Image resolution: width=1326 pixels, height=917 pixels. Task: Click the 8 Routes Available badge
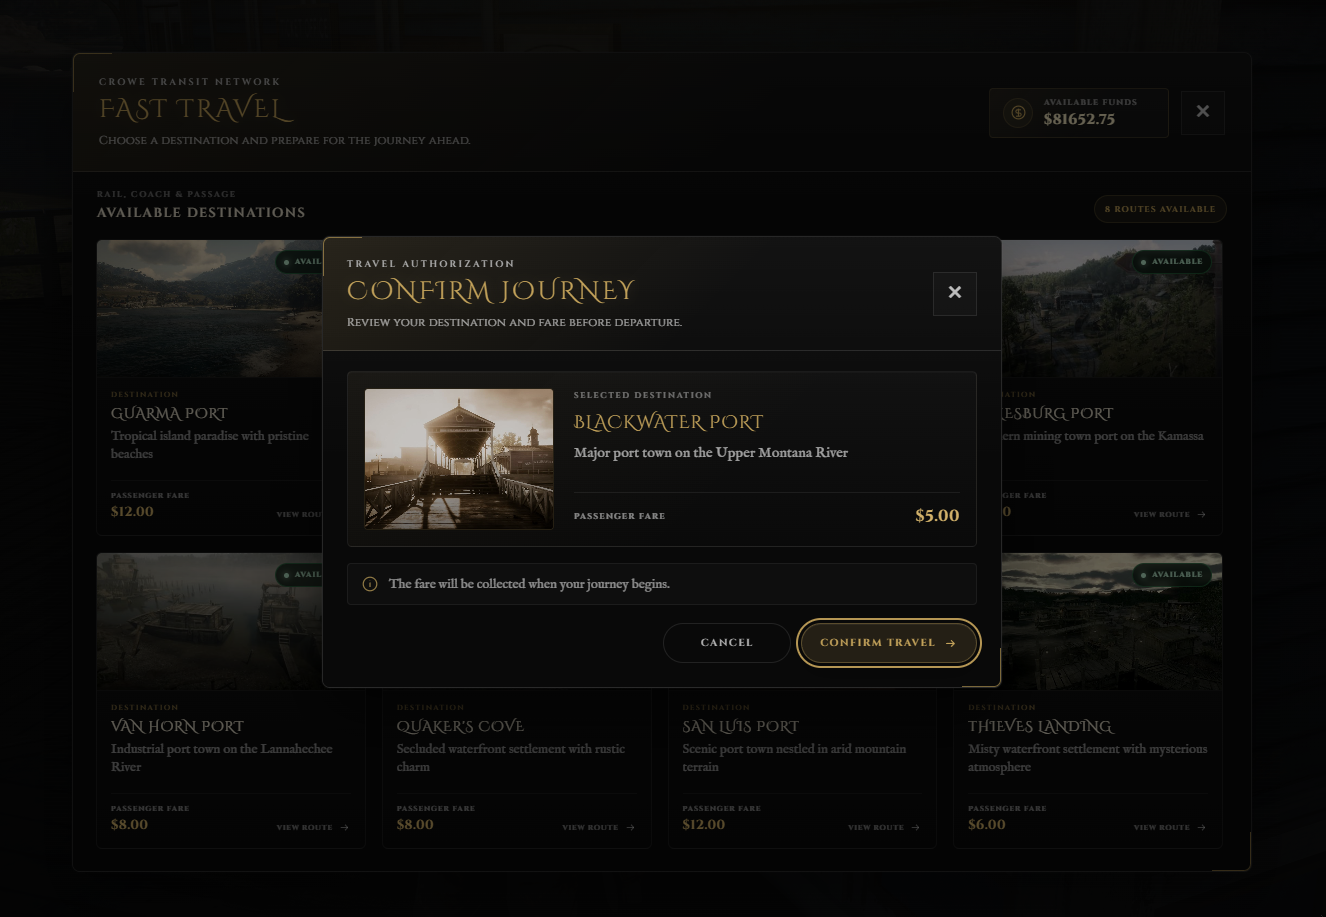pyautogui.click(x=1160, y=209)
